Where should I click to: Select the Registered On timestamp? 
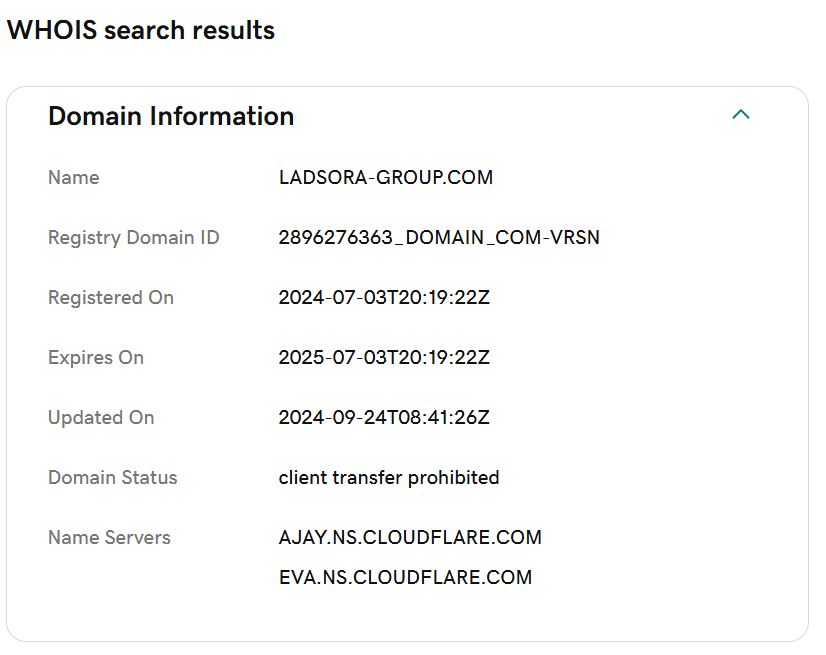point(384,298)
